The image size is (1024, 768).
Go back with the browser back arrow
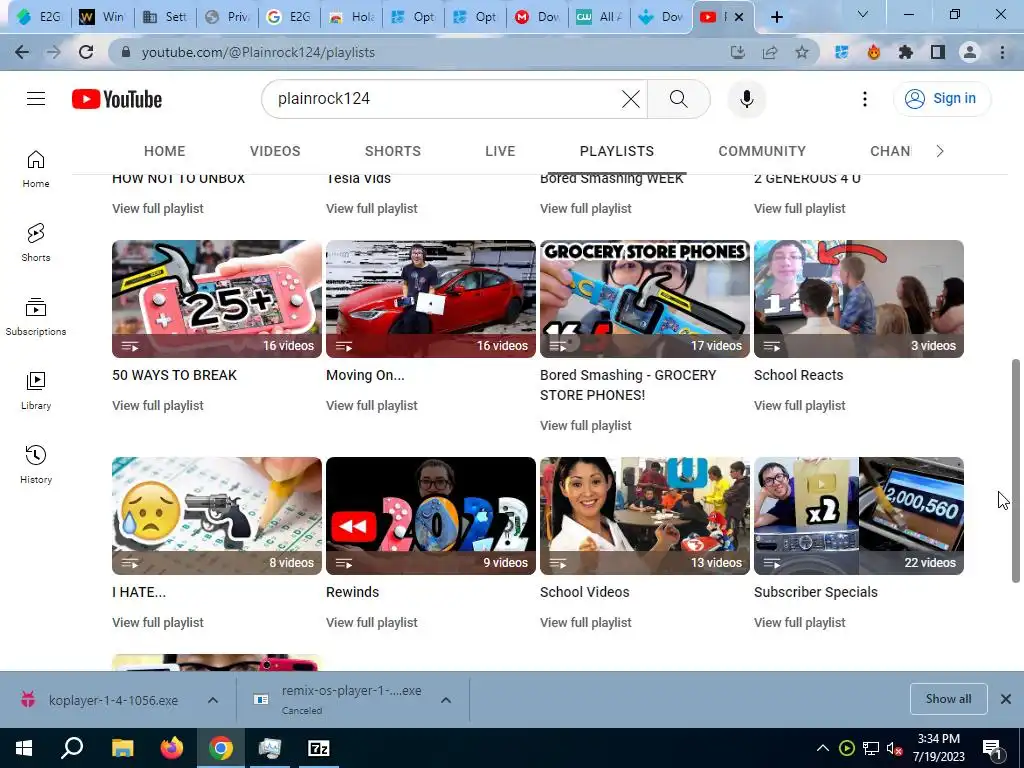[22, 52]
